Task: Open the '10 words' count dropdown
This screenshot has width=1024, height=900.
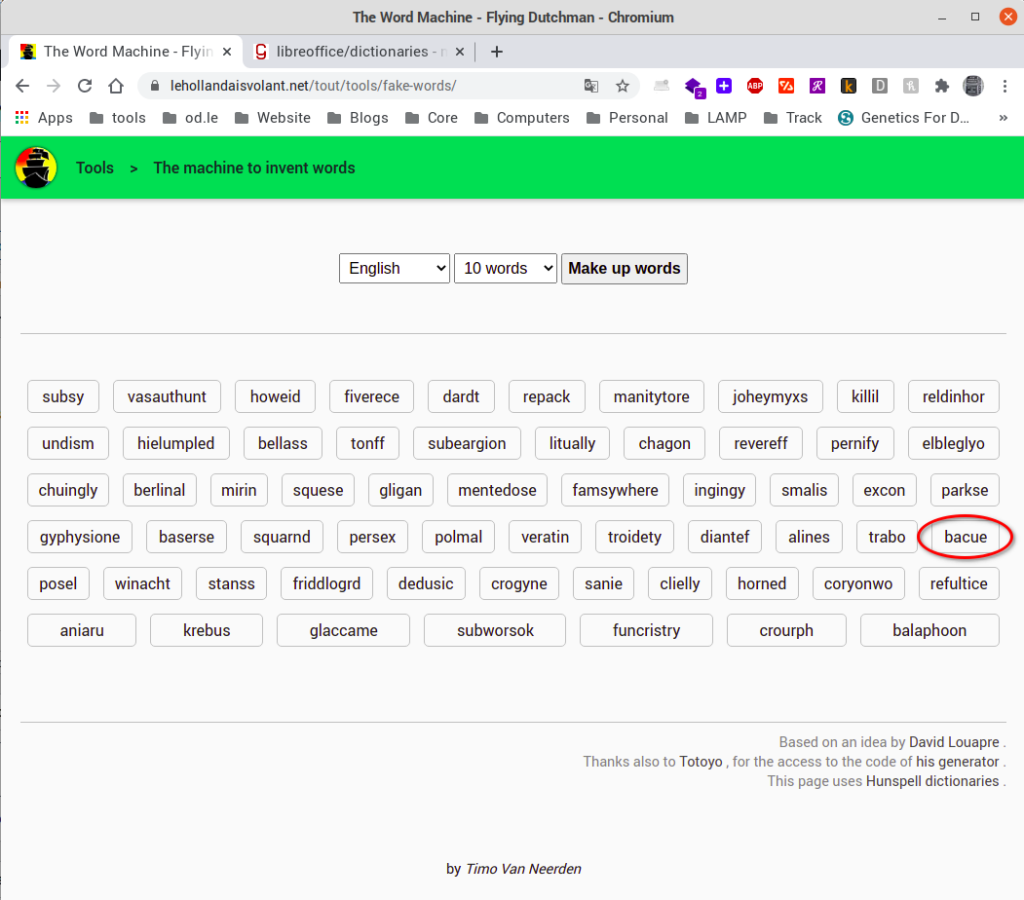Action: click(x=505, y=268)
